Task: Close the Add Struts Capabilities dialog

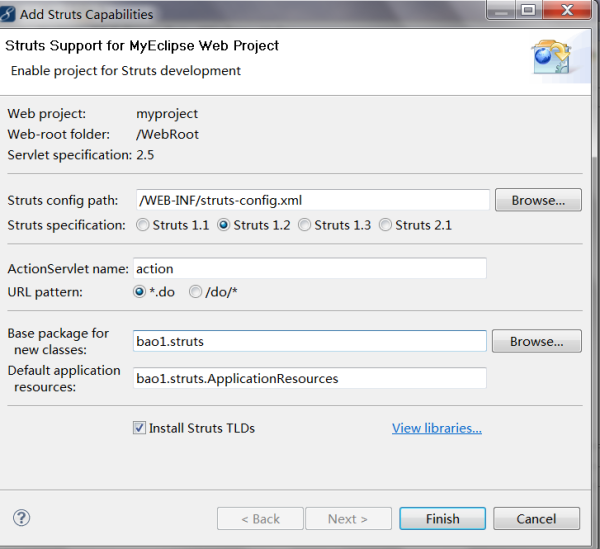Action: (x=567, y=10)
